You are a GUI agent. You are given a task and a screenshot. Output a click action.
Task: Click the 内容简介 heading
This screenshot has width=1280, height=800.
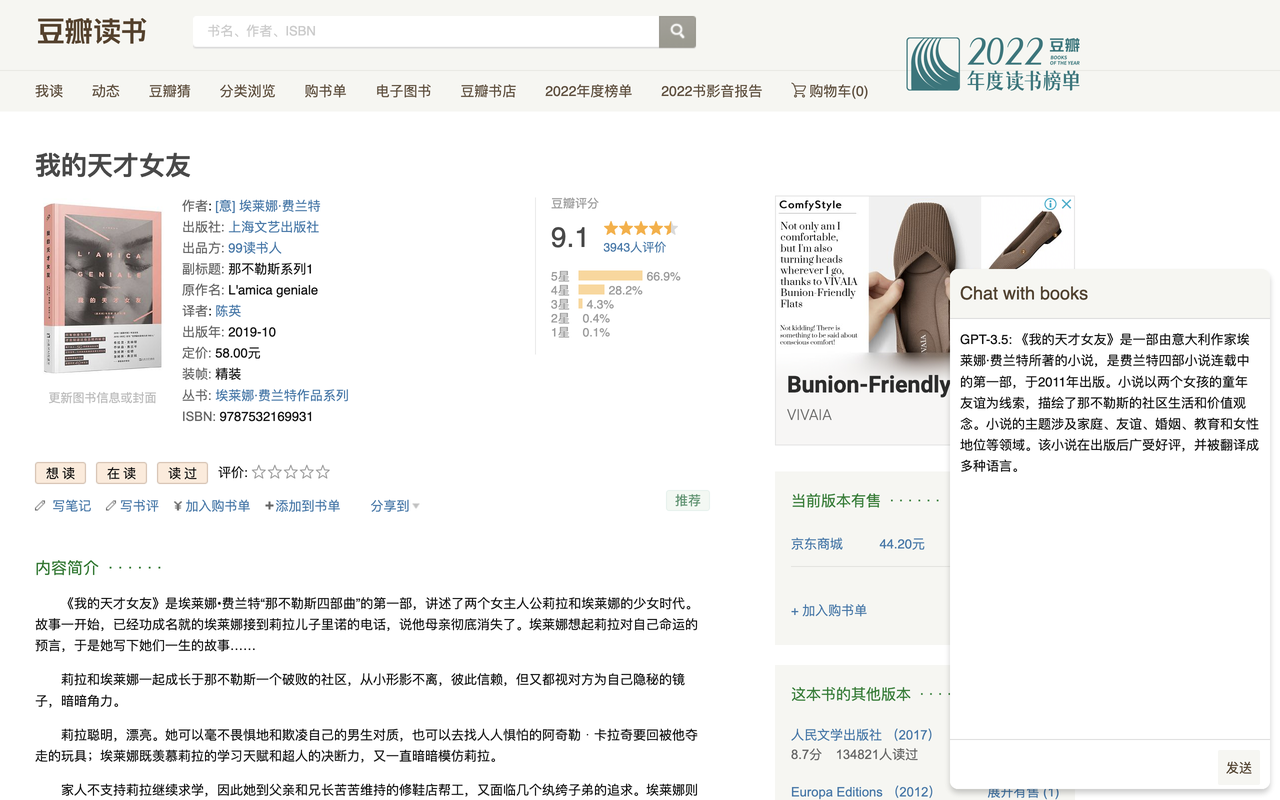[67, 568]
